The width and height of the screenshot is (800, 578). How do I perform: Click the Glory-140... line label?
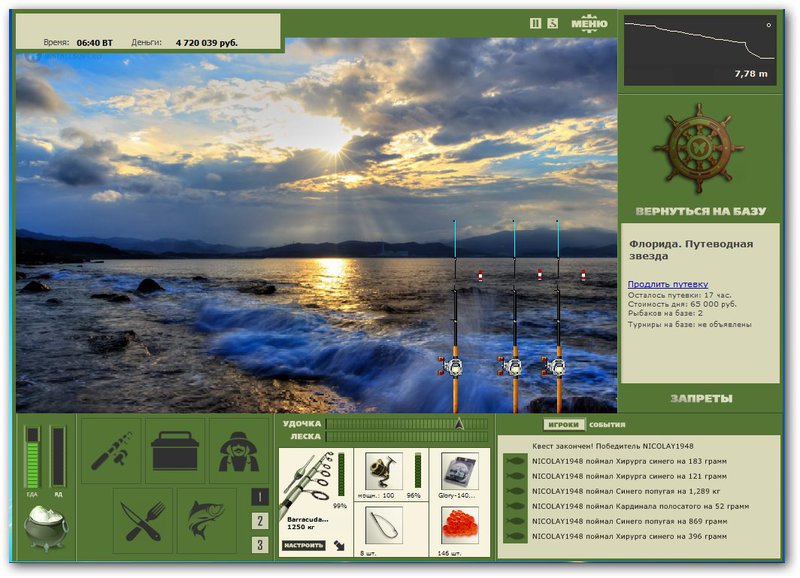coord(456,495)
